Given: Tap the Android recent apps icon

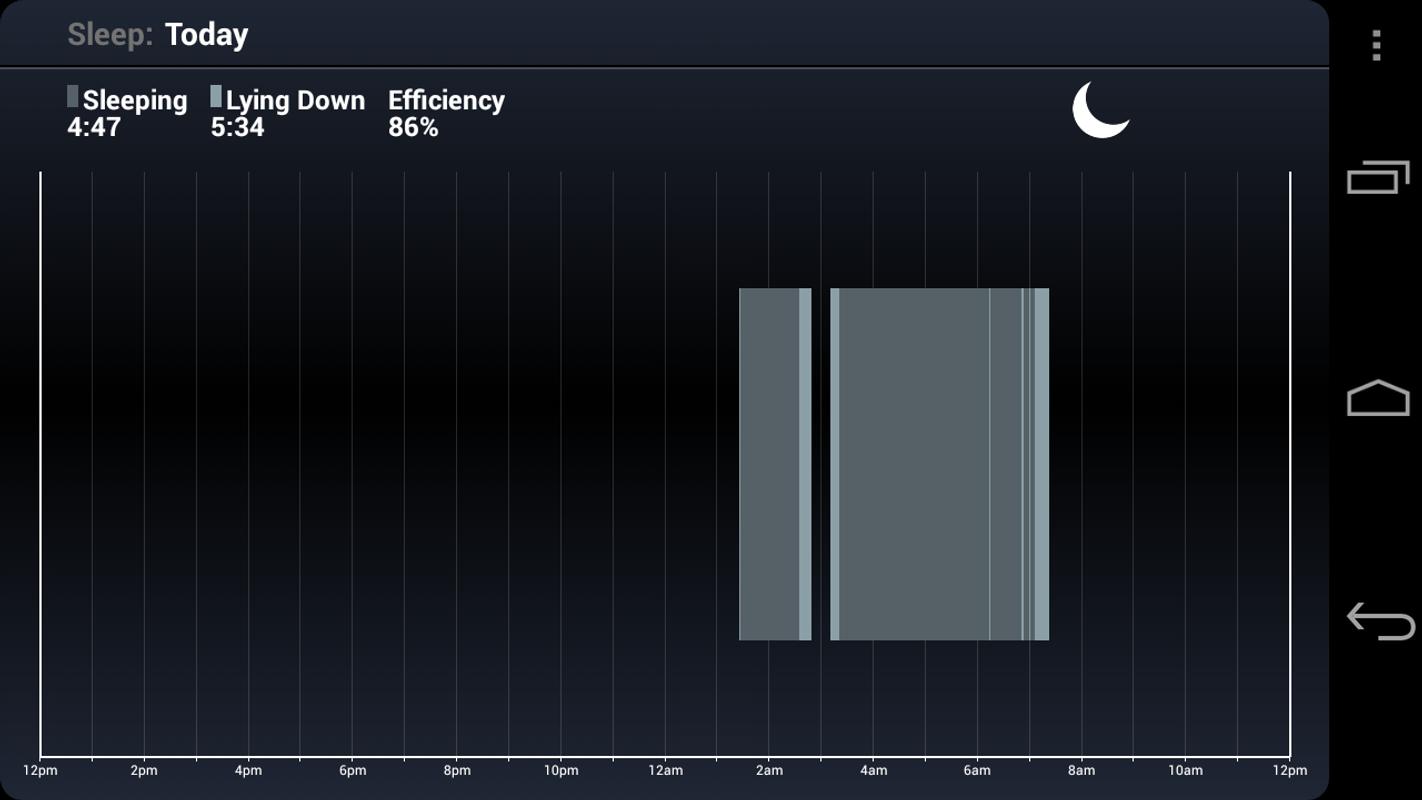Looking at the screenshot, I should tap(1378, 177).
